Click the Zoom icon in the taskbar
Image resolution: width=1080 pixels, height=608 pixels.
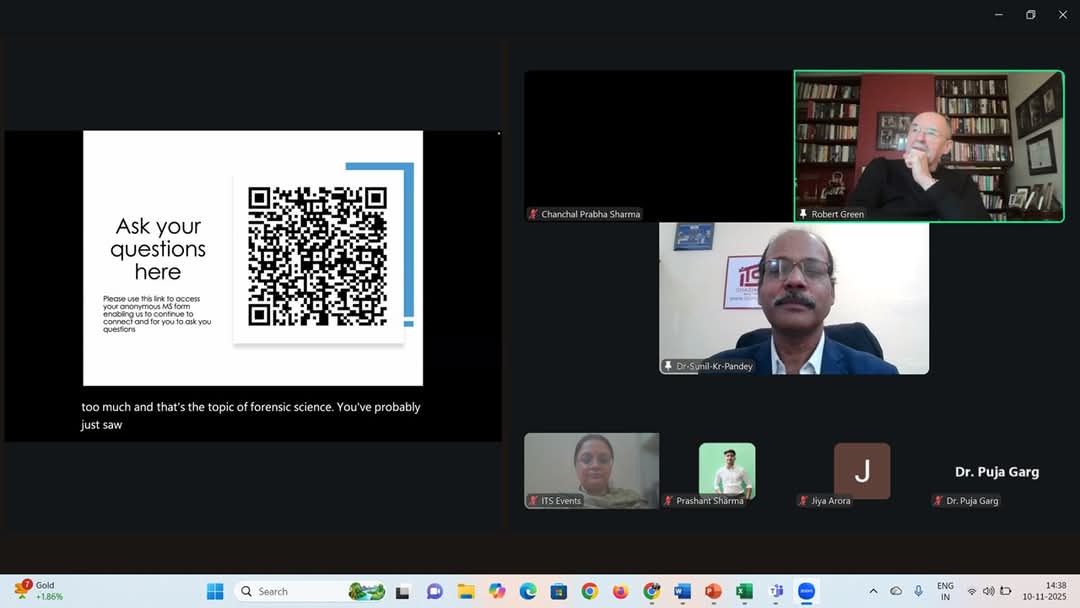[x=806, y=591]
